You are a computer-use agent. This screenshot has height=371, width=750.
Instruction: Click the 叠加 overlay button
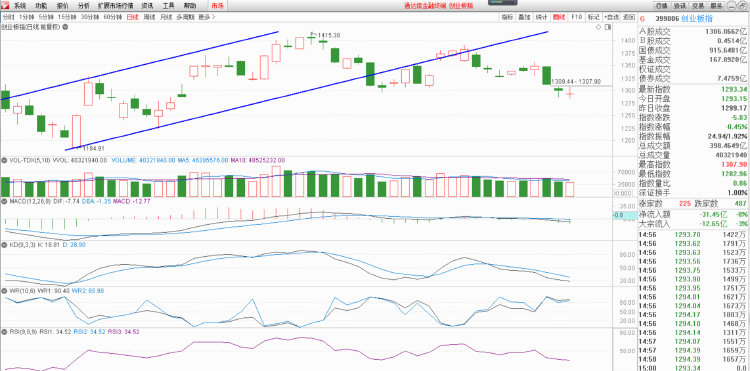(524, 17)
